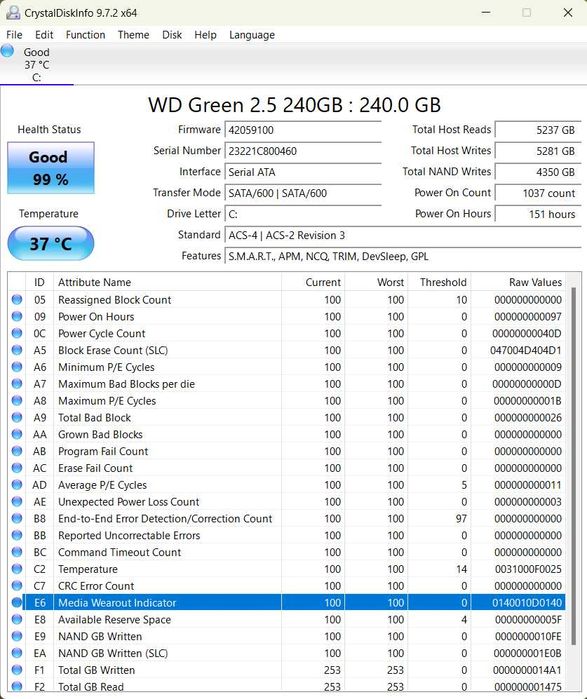This screenshot has width=587, height=699.
Task: Click the status orb for Reported Uncorrectable Errors
Action: click(17, 535)
